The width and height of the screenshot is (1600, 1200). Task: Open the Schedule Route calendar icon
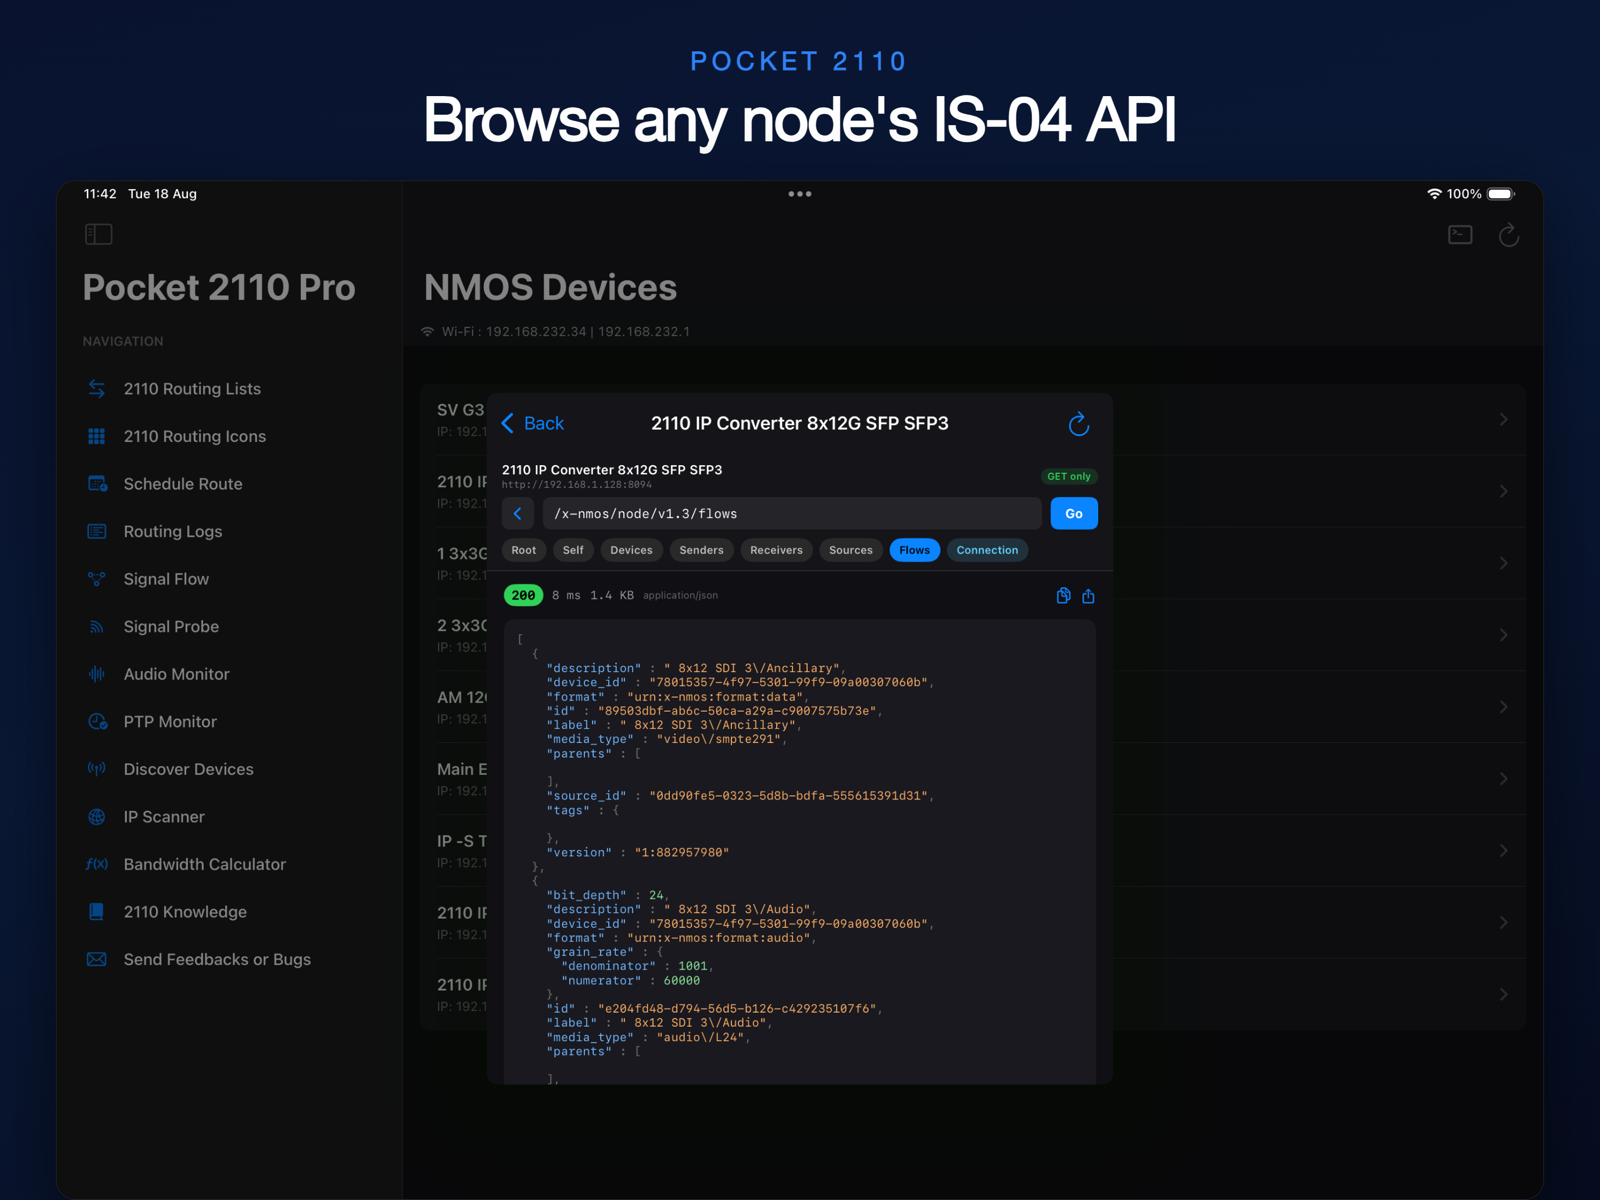97,484
